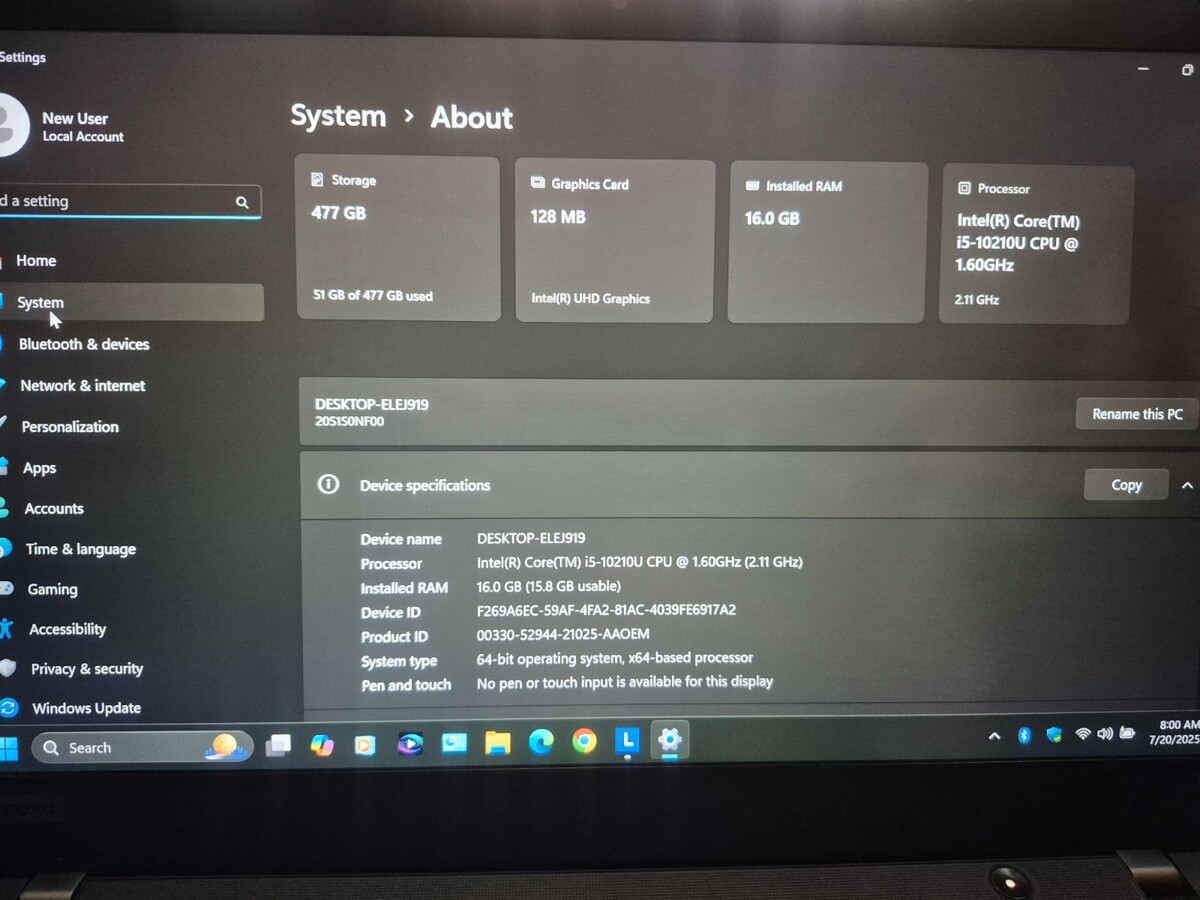Click the Wi-Fi network tray icon
The image size is (1200, 900).
(1083, 734)
